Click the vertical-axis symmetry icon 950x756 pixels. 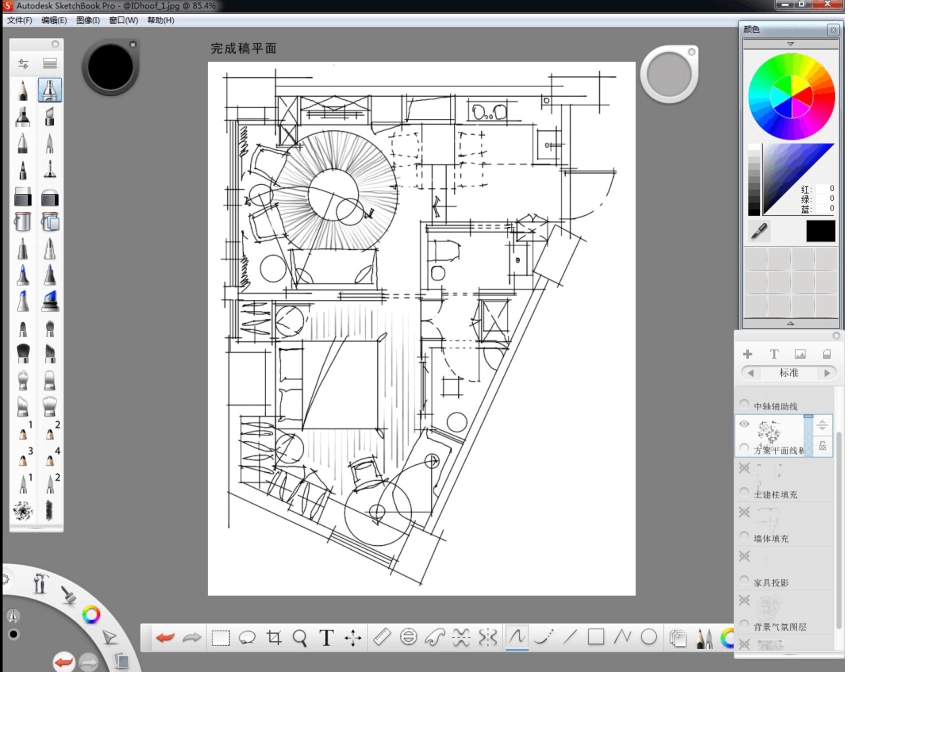click(488, 637)
